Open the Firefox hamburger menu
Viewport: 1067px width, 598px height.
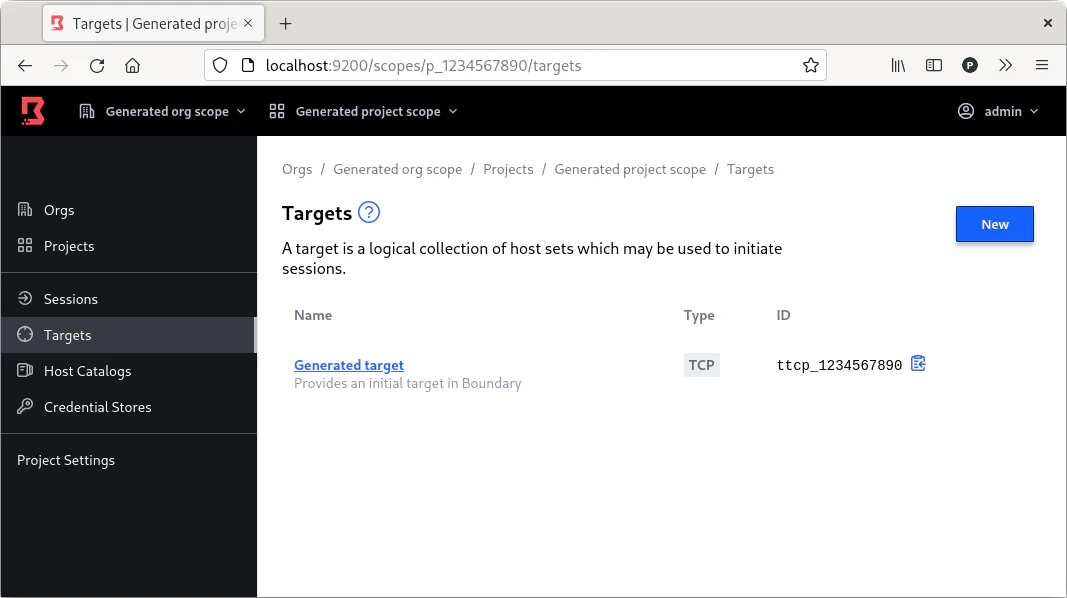coord(1041,66)
